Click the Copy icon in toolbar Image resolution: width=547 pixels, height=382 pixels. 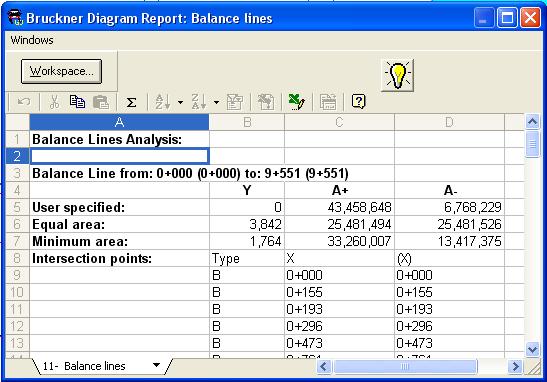tap(77, 102)
